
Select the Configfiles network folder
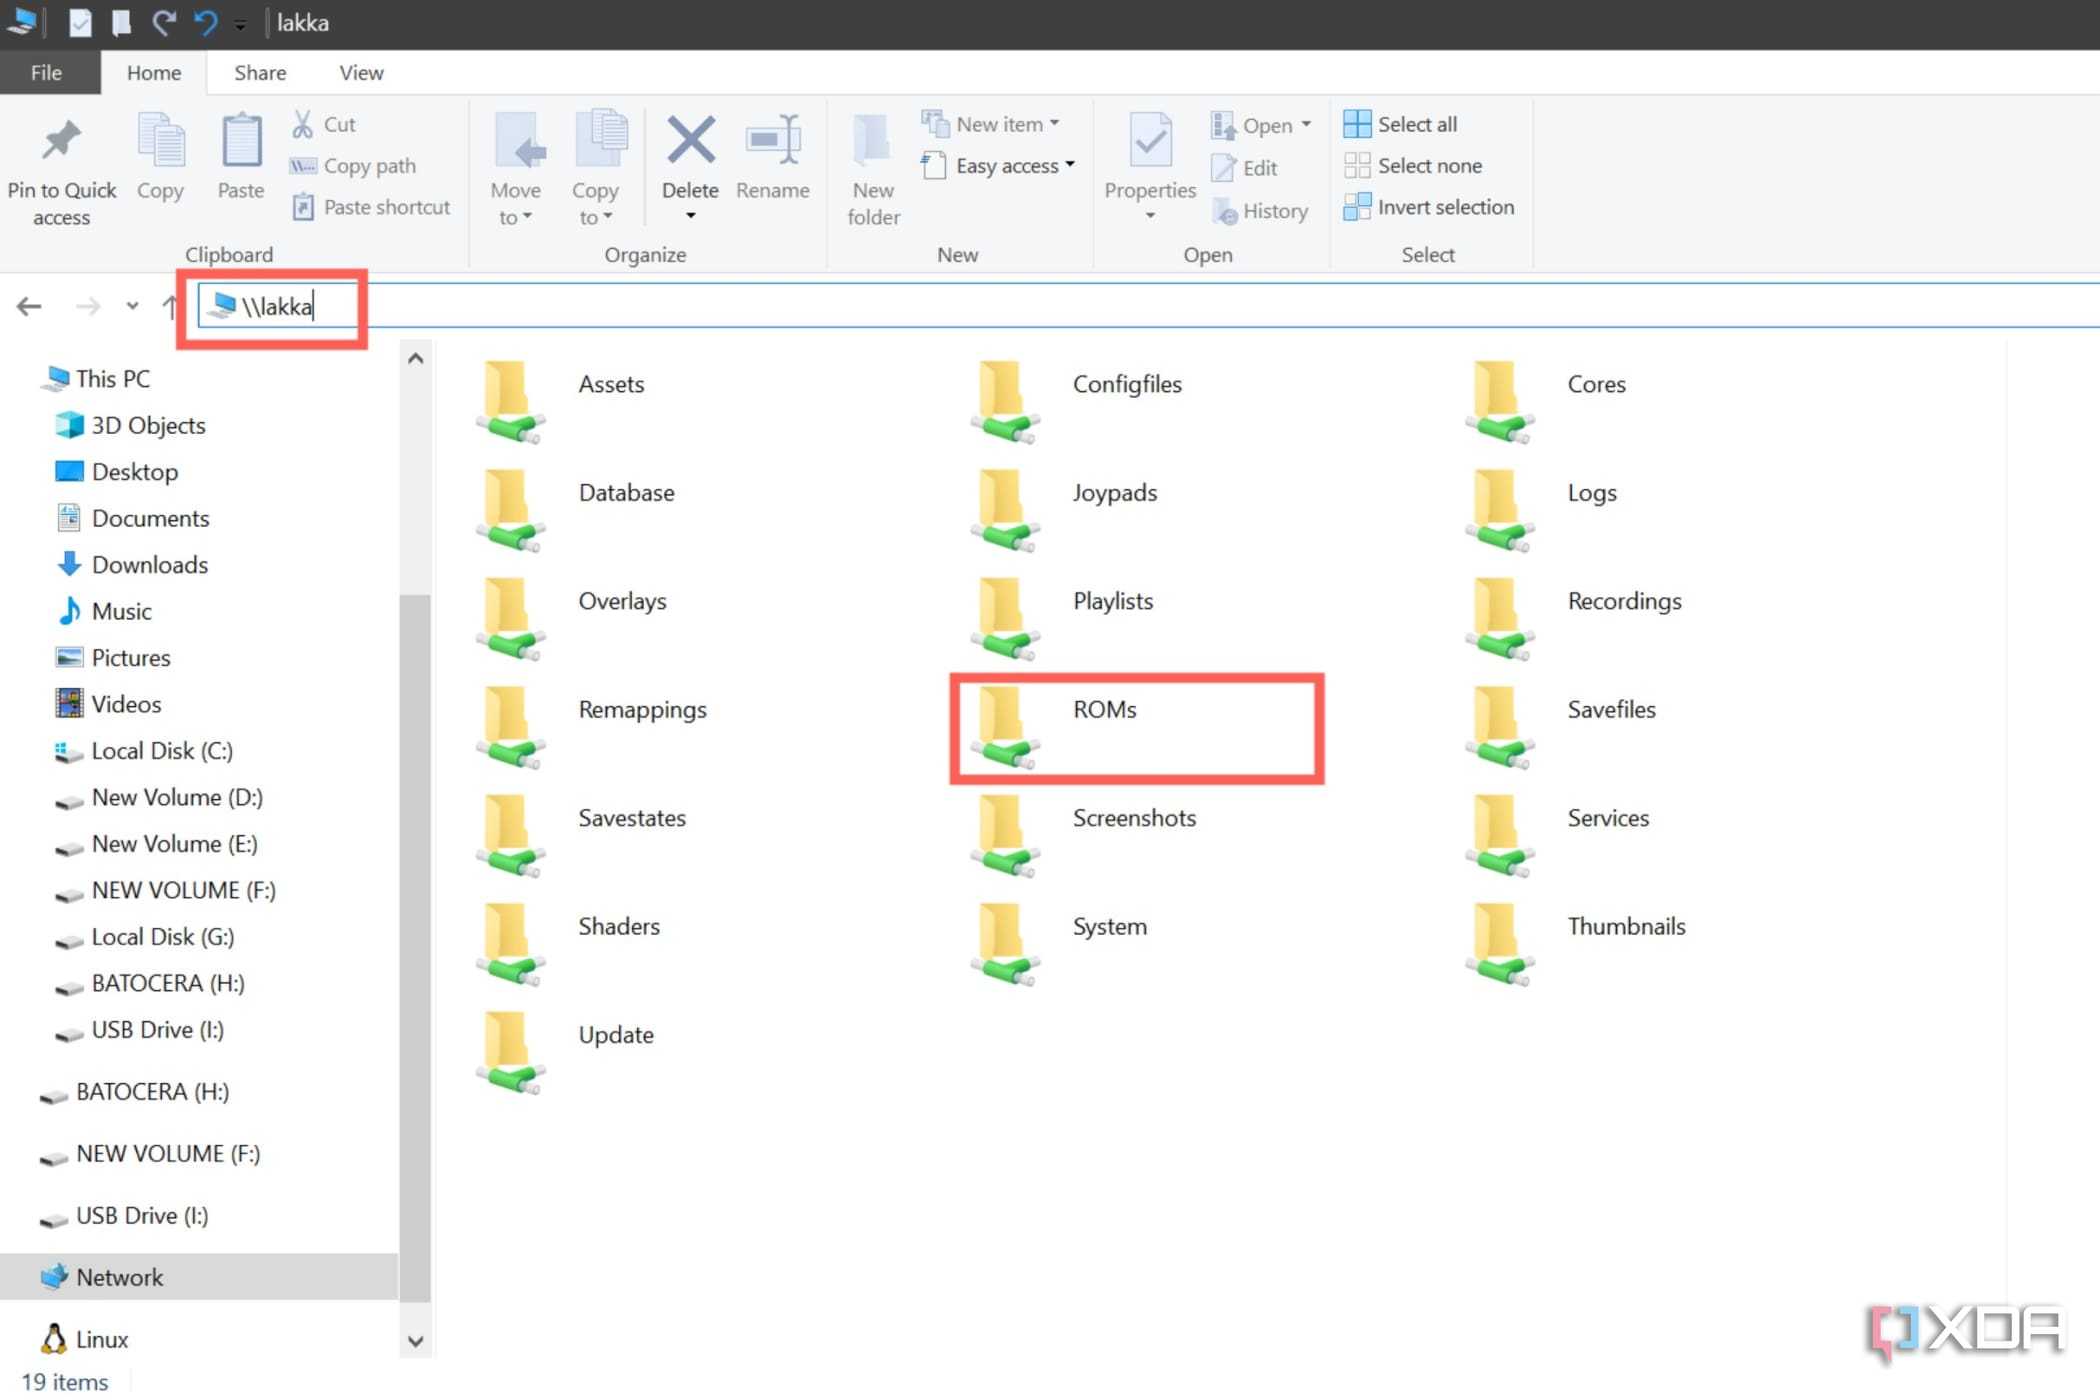[1077, 402]
